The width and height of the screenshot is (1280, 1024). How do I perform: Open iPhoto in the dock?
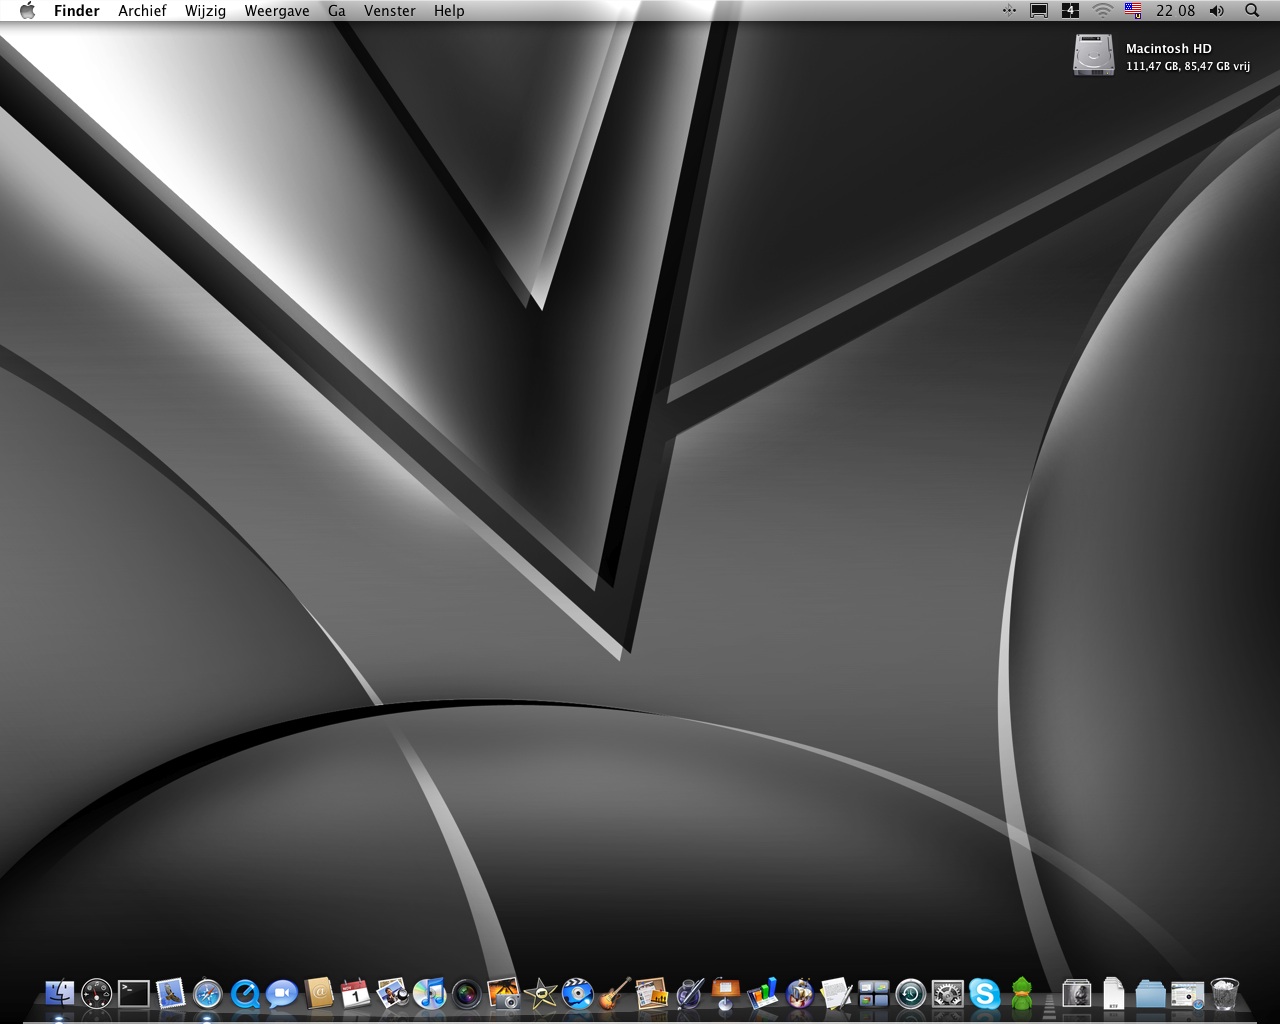click(x=503, y=994)
